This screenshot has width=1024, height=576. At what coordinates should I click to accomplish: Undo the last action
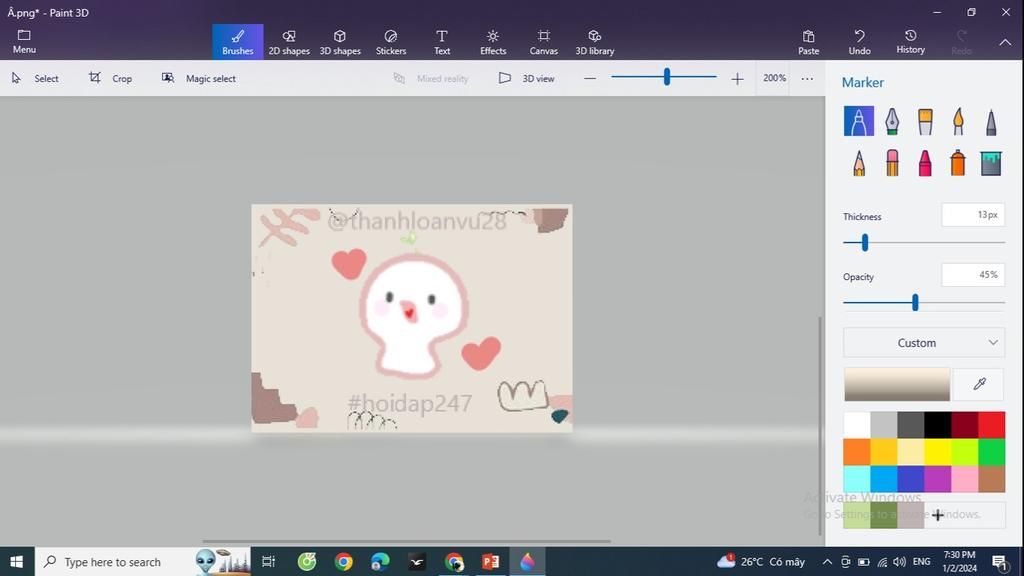[859, 42]
